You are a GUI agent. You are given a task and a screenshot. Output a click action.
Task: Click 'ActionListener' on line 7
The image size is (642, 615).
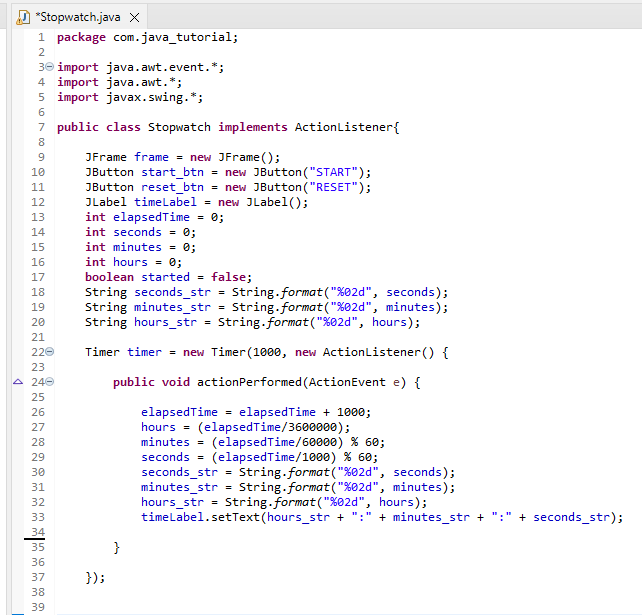tap(344, 127)
